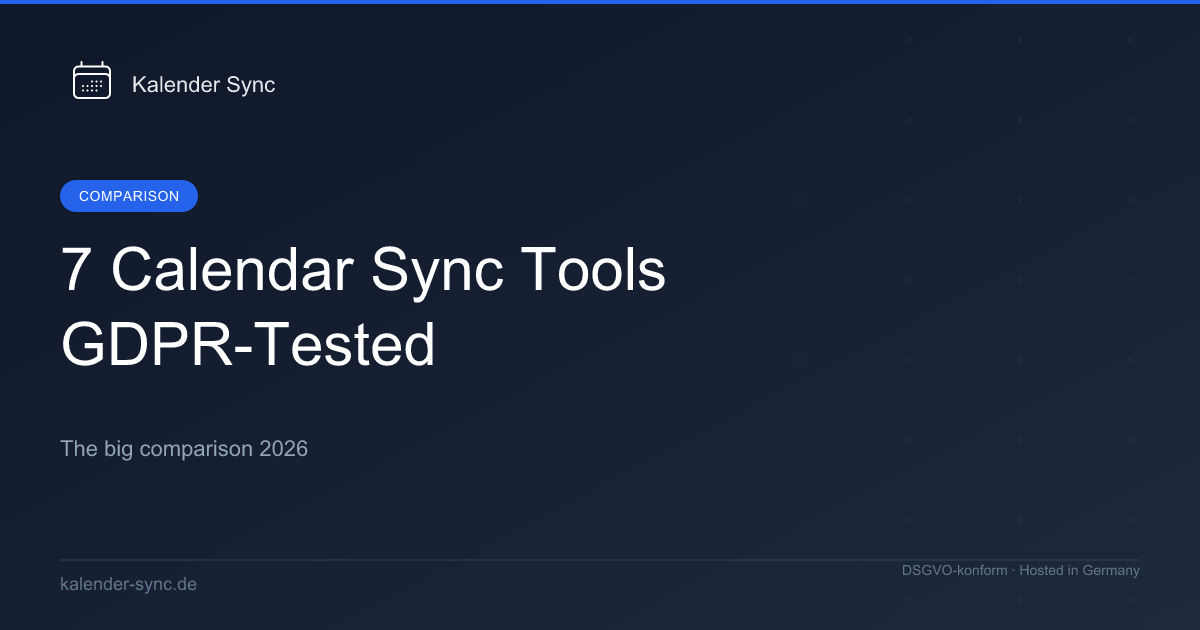Open the kalender-sync.de footer link

pyautogui.click(x=128, y=584)
